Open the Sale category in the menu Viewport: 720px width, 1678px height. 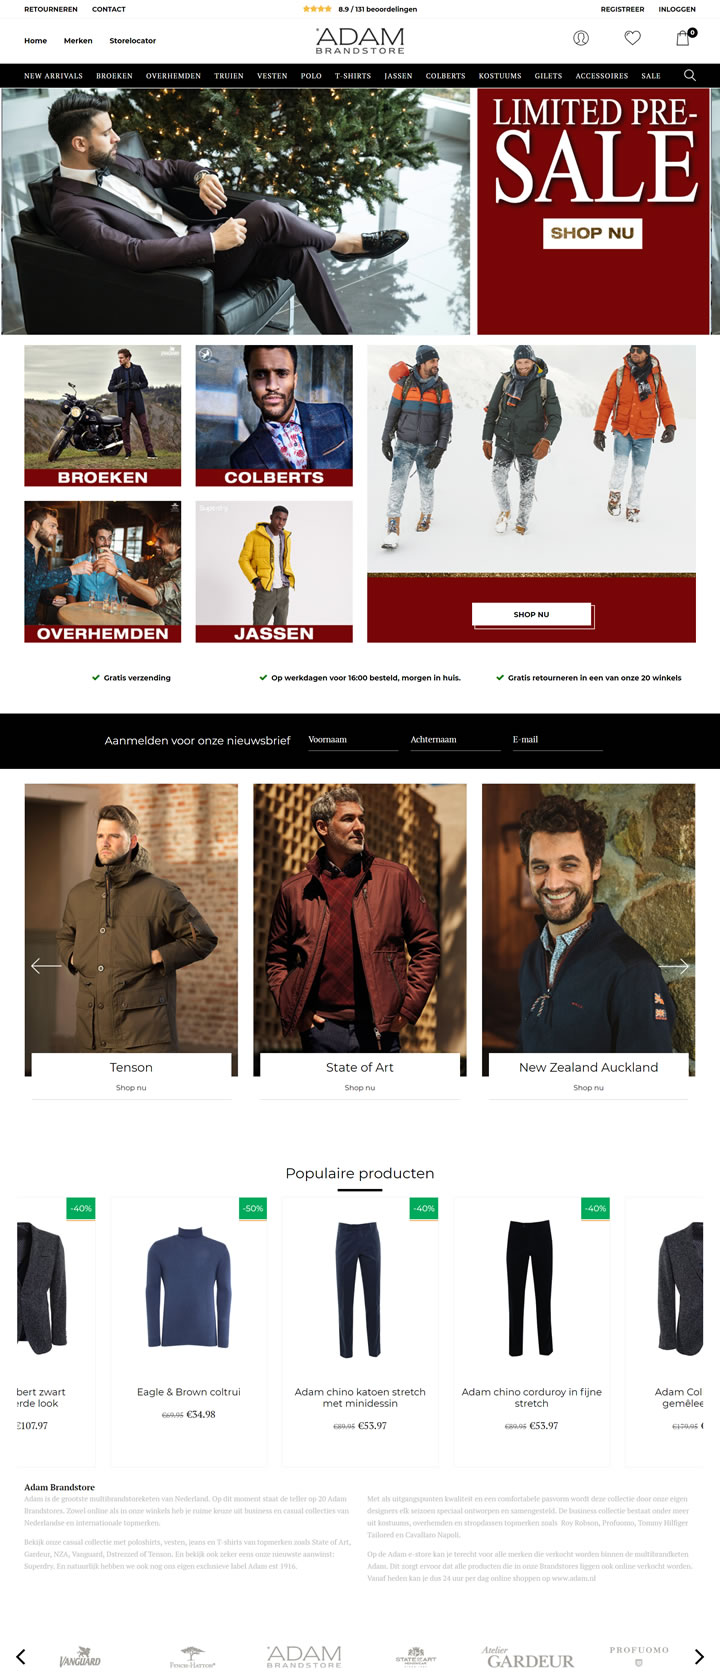pyautogui.click(x=651, y=76)
